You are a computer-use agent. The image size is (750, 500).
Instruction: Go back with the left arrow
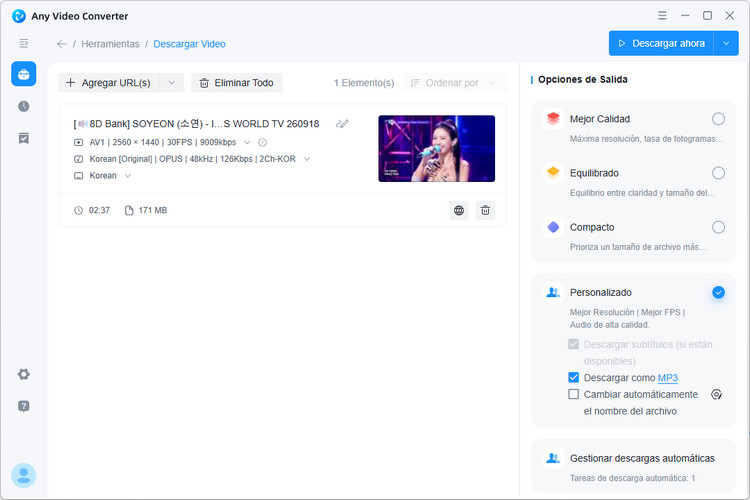click(x=61, y=44)
